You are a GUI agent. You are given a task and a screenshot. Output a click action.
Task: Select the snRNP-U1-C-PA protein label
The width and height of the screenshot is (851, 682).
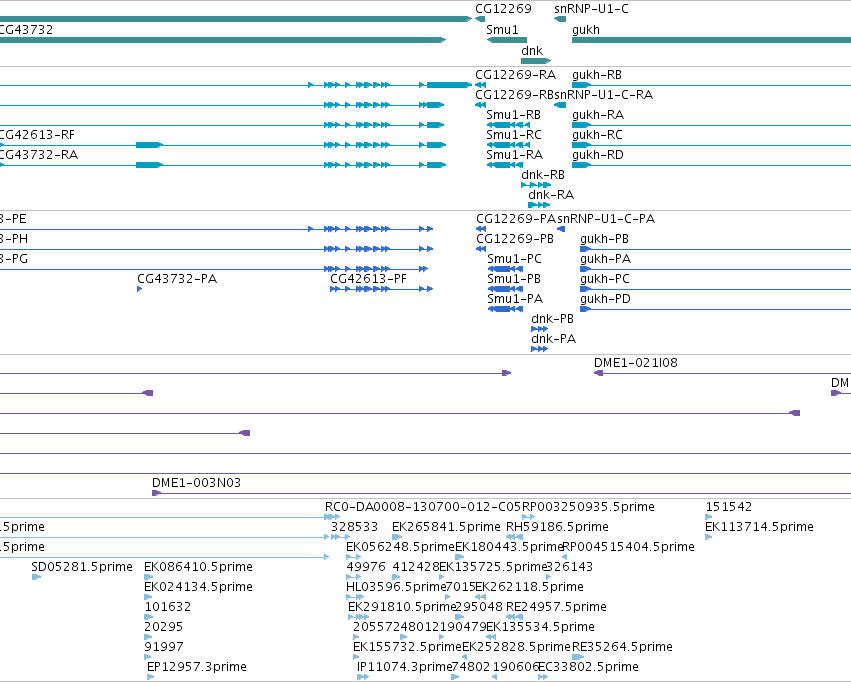(x=606, y=219)
